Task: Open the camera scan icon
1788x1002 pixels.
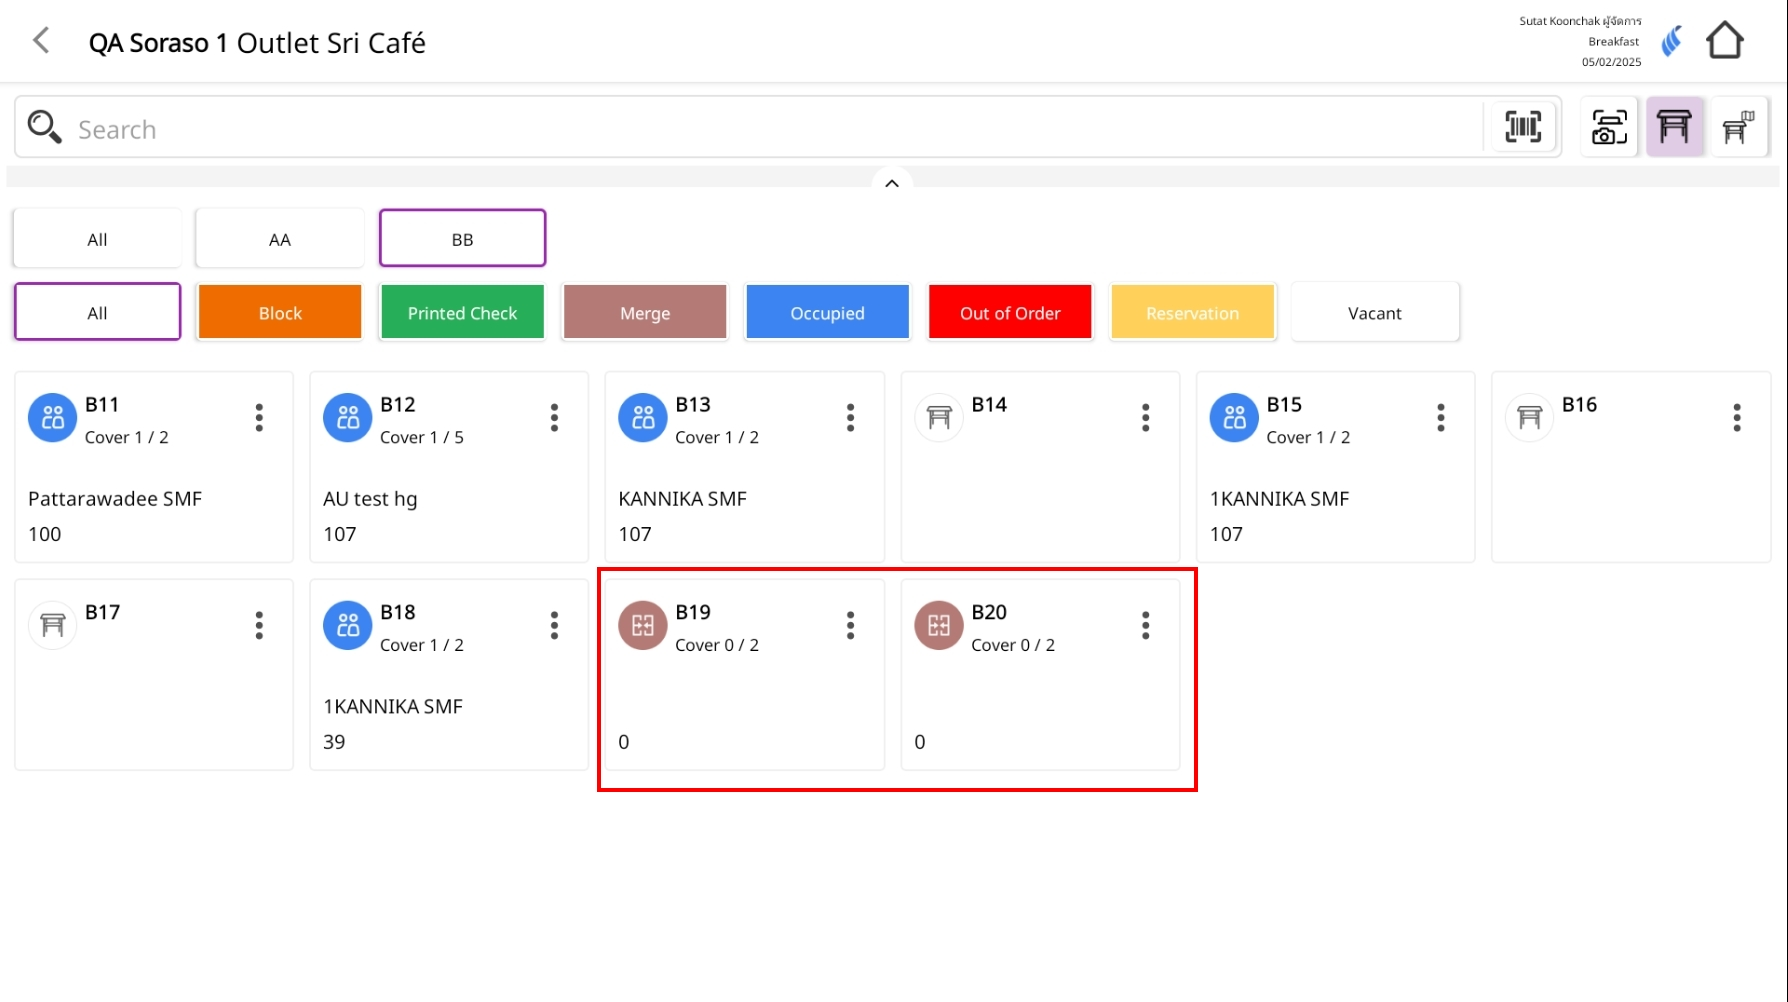Action: coord(1608,127)
